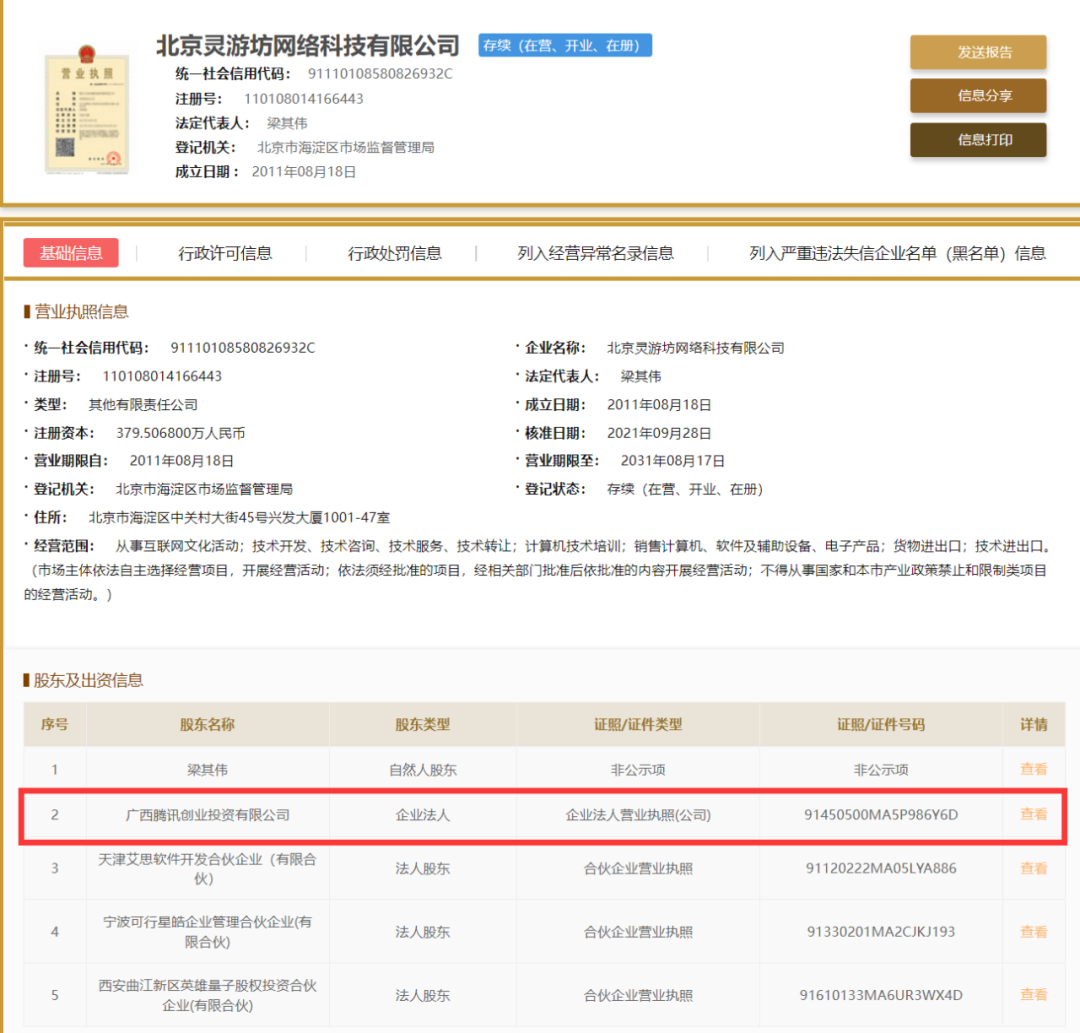View details for 西安曲江新区英雄量子股权投资合伙企业
Image resolution: width=1080 pixels, height=1033 pixels.
click(x=1033, y=995)
